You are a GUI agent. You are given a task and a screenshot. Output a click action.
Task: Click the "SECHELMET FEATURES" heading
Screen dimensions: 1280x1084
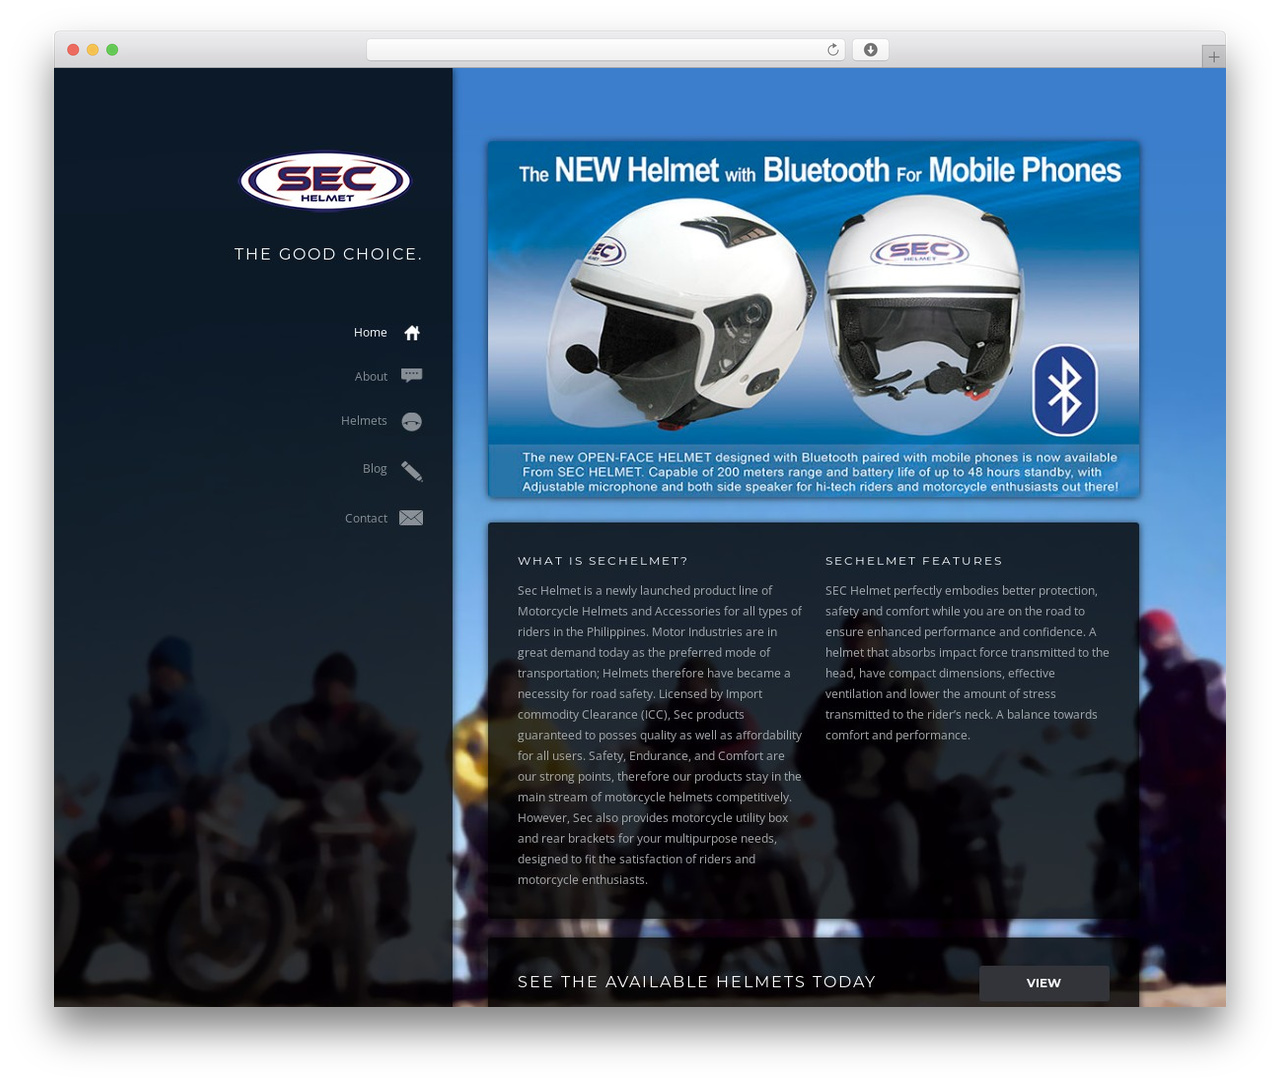click(914, 561)
